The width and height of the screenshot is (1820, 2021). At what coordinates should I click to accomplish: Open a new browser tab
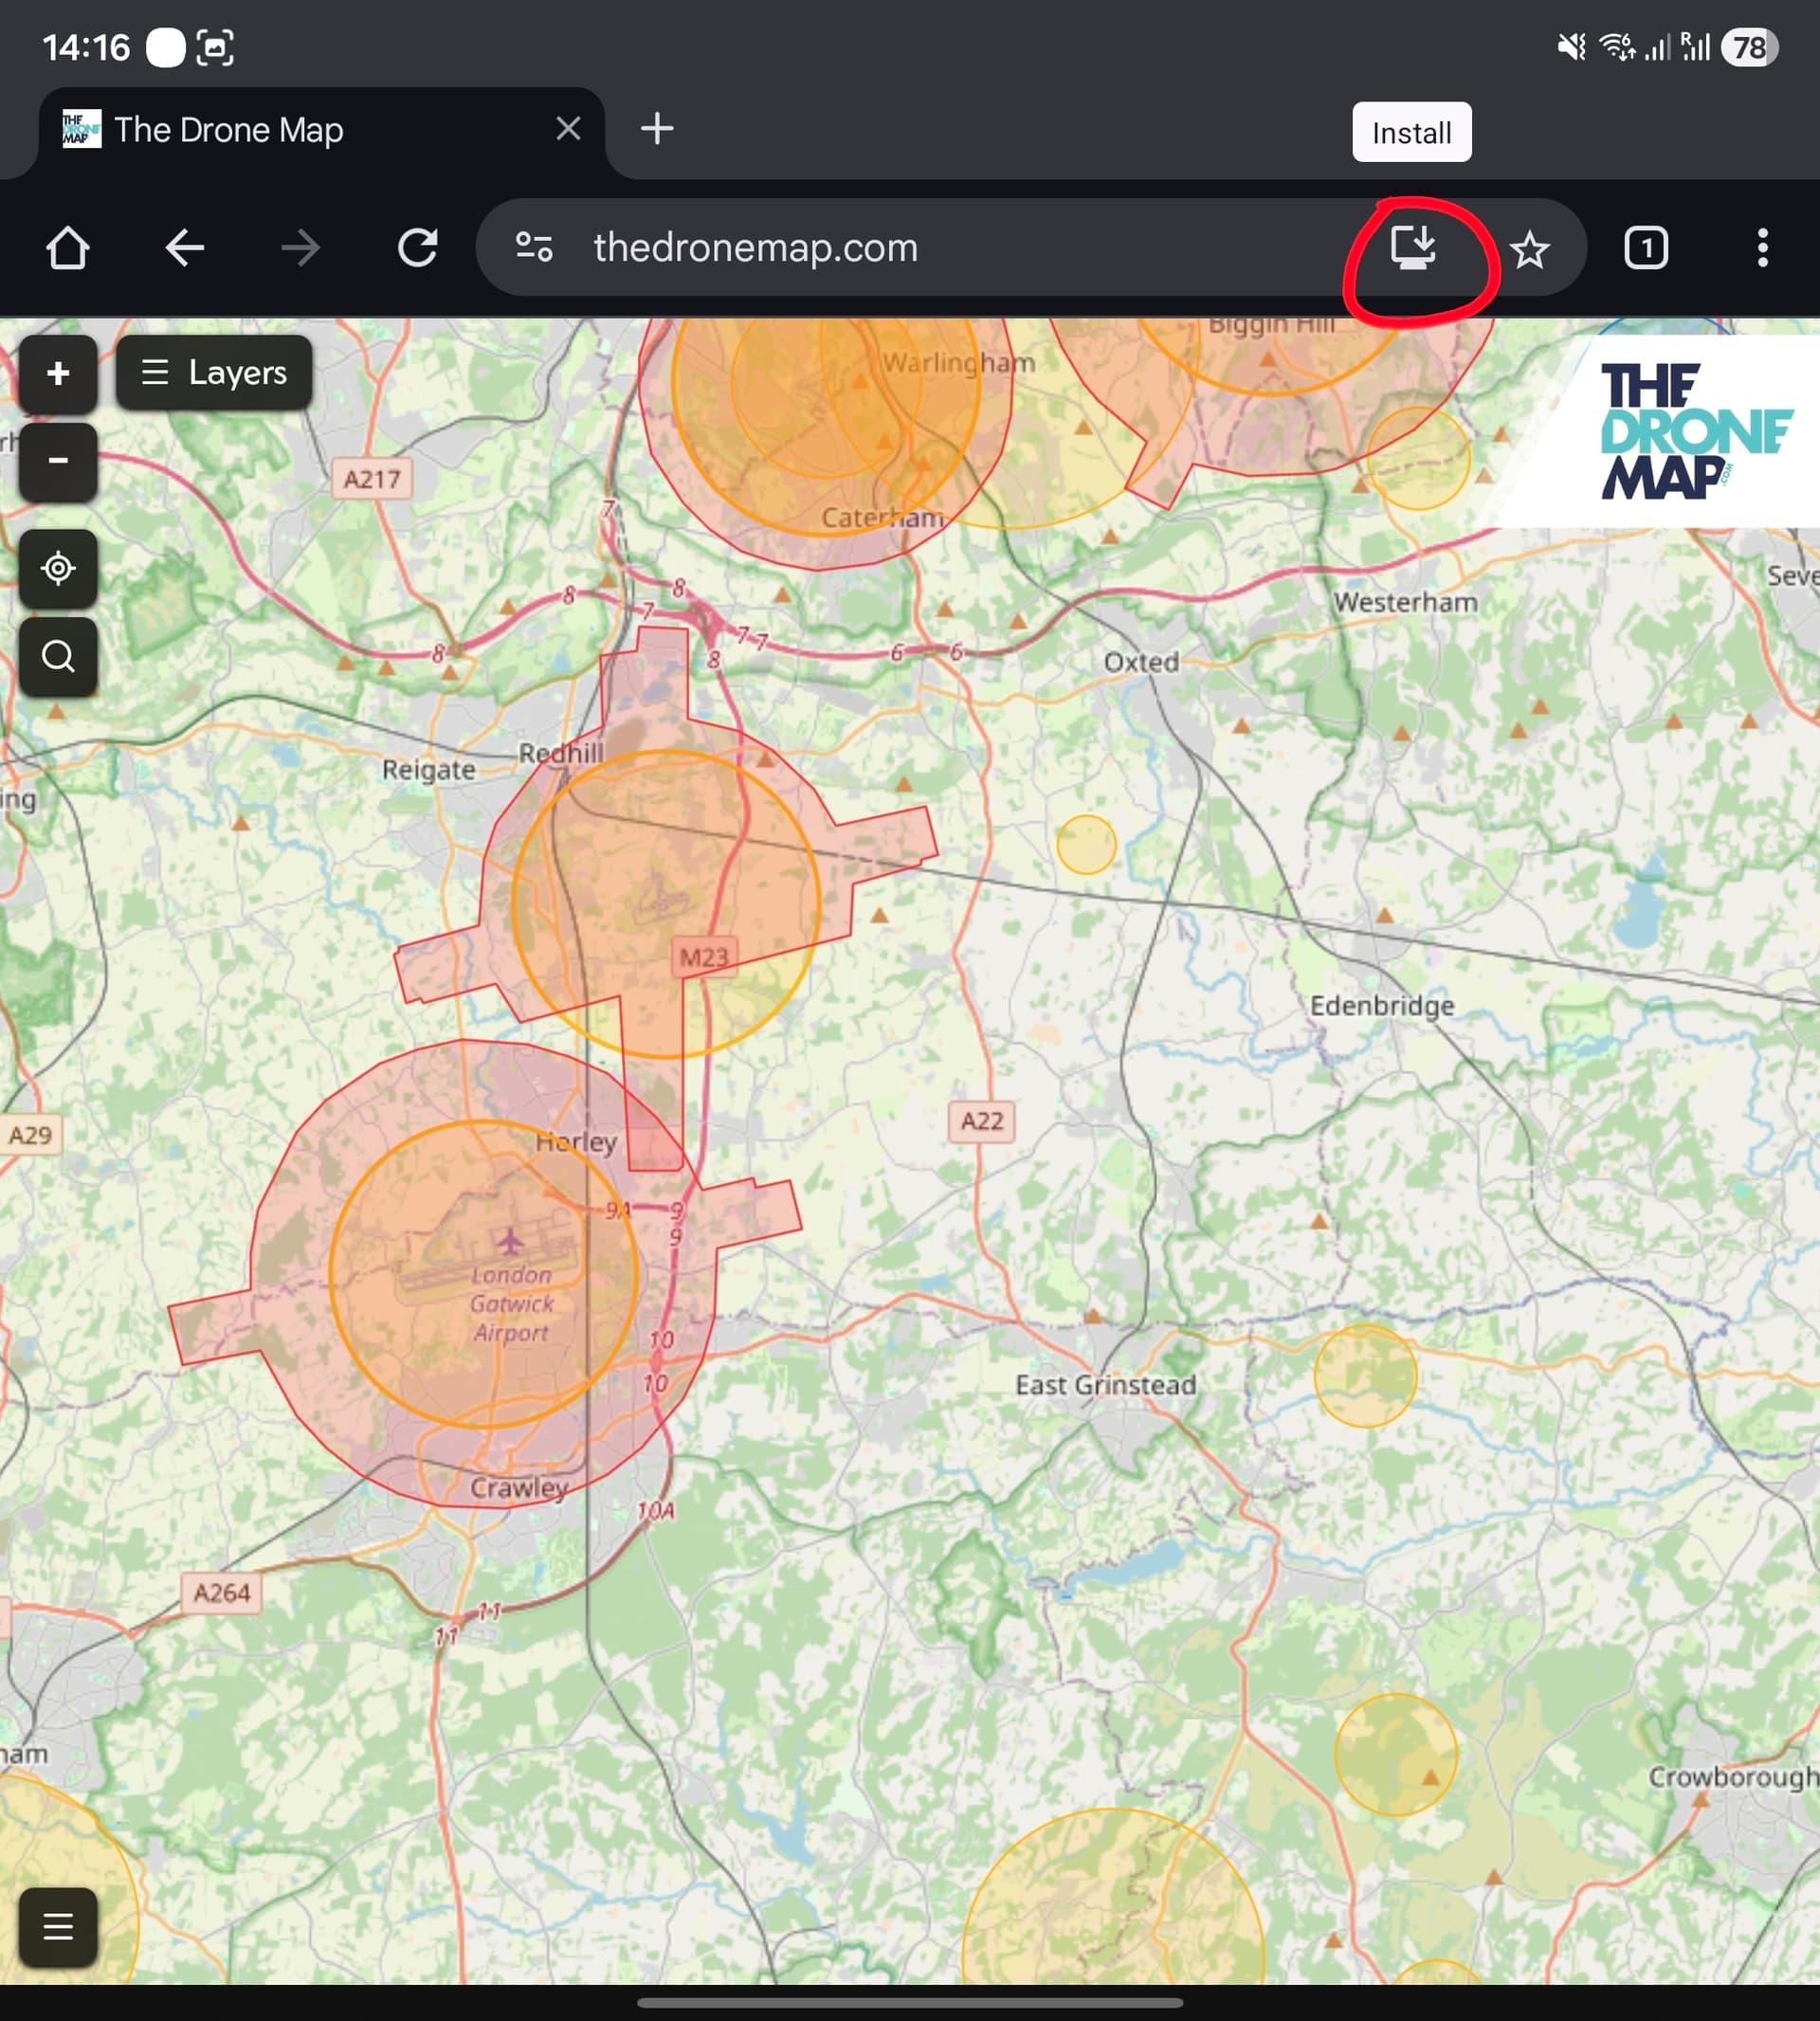tap(657, 129)
